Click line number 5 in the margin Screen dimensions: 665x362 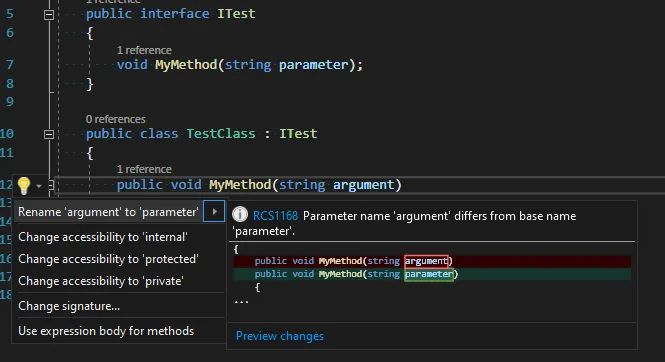tap(9, 14)
